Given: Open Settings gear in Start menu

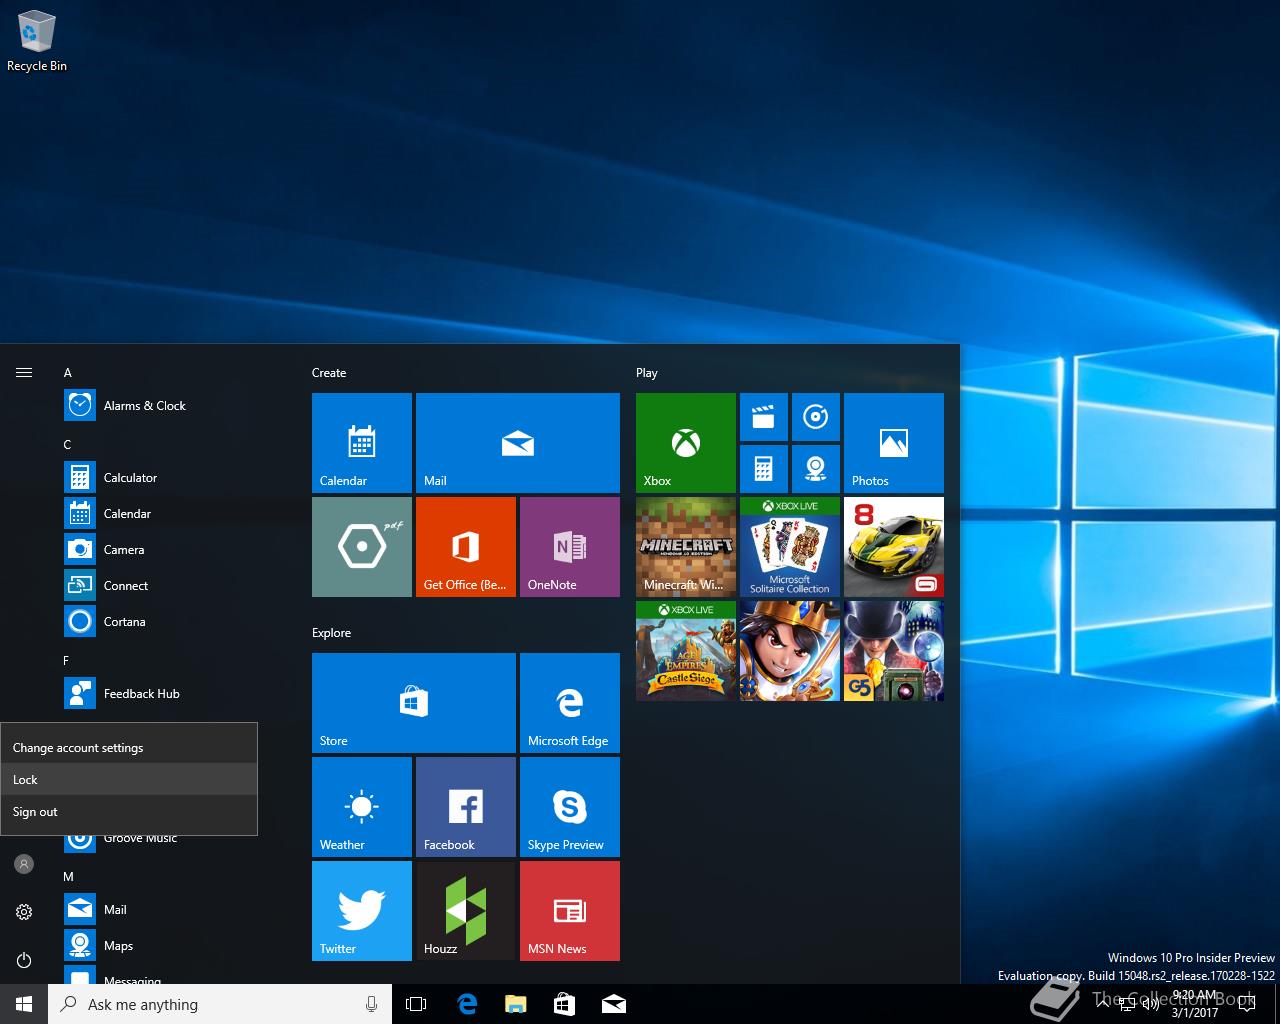Looking at the screenshot, I should pyautogui.click(x=24, y=912).
